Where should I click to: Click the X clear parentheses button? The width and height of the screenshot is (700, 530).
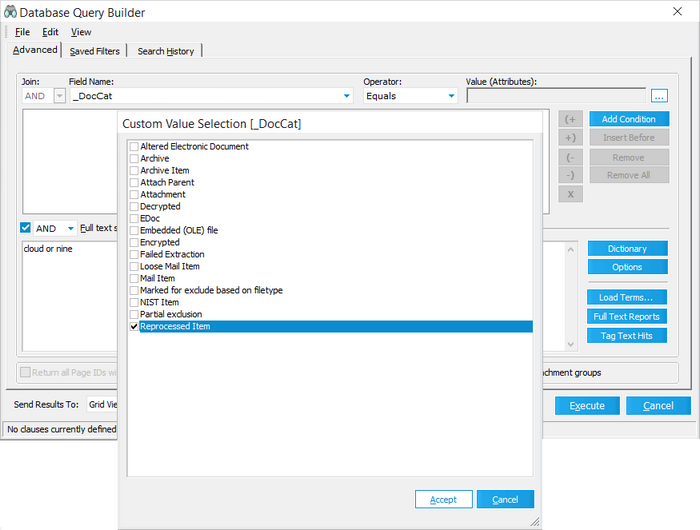click(570, 194)
